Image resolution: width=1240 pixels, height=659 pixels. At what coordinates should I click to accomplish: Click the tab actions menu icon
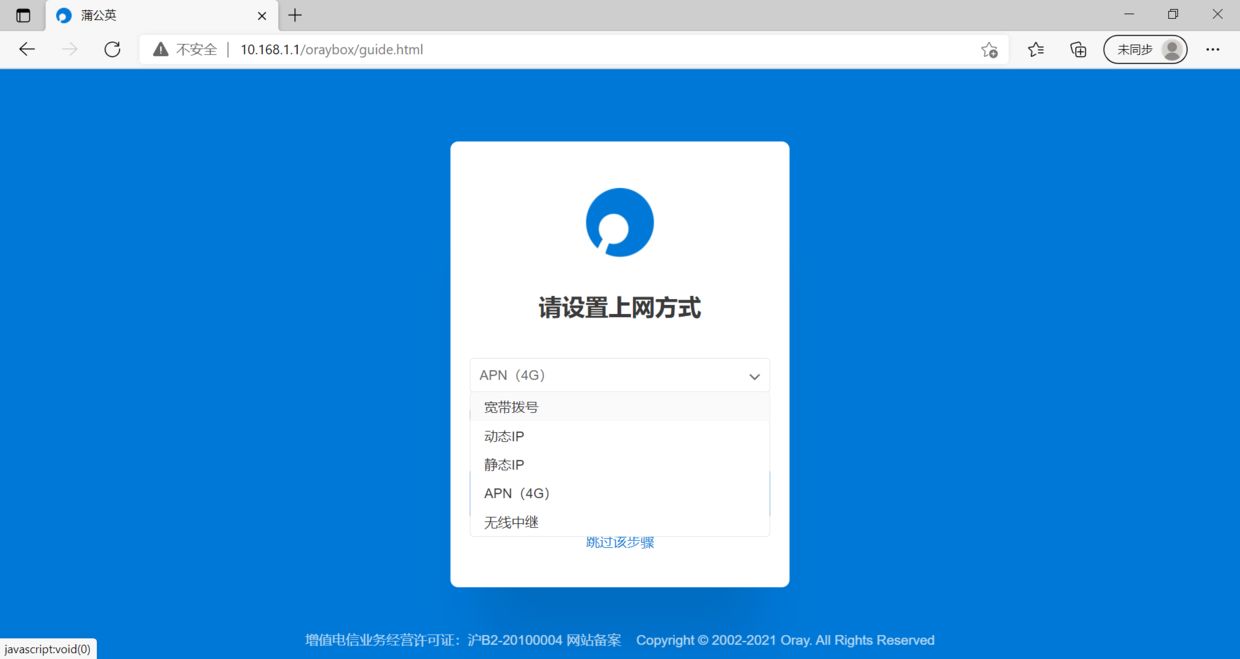pyautogui.click(x=23, y=15)
